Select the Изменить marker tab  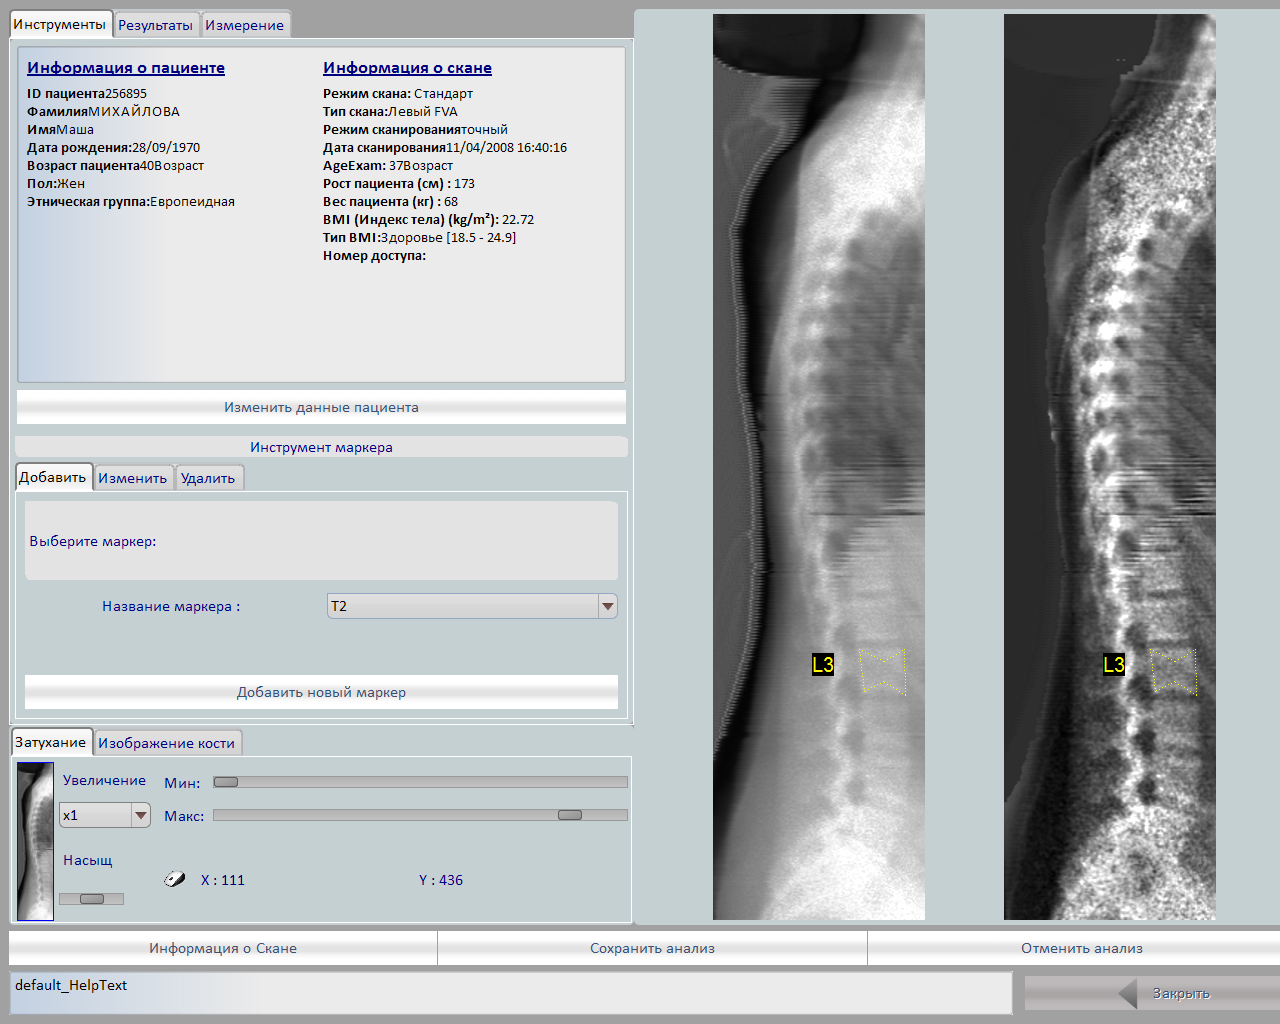pos(133,478)
